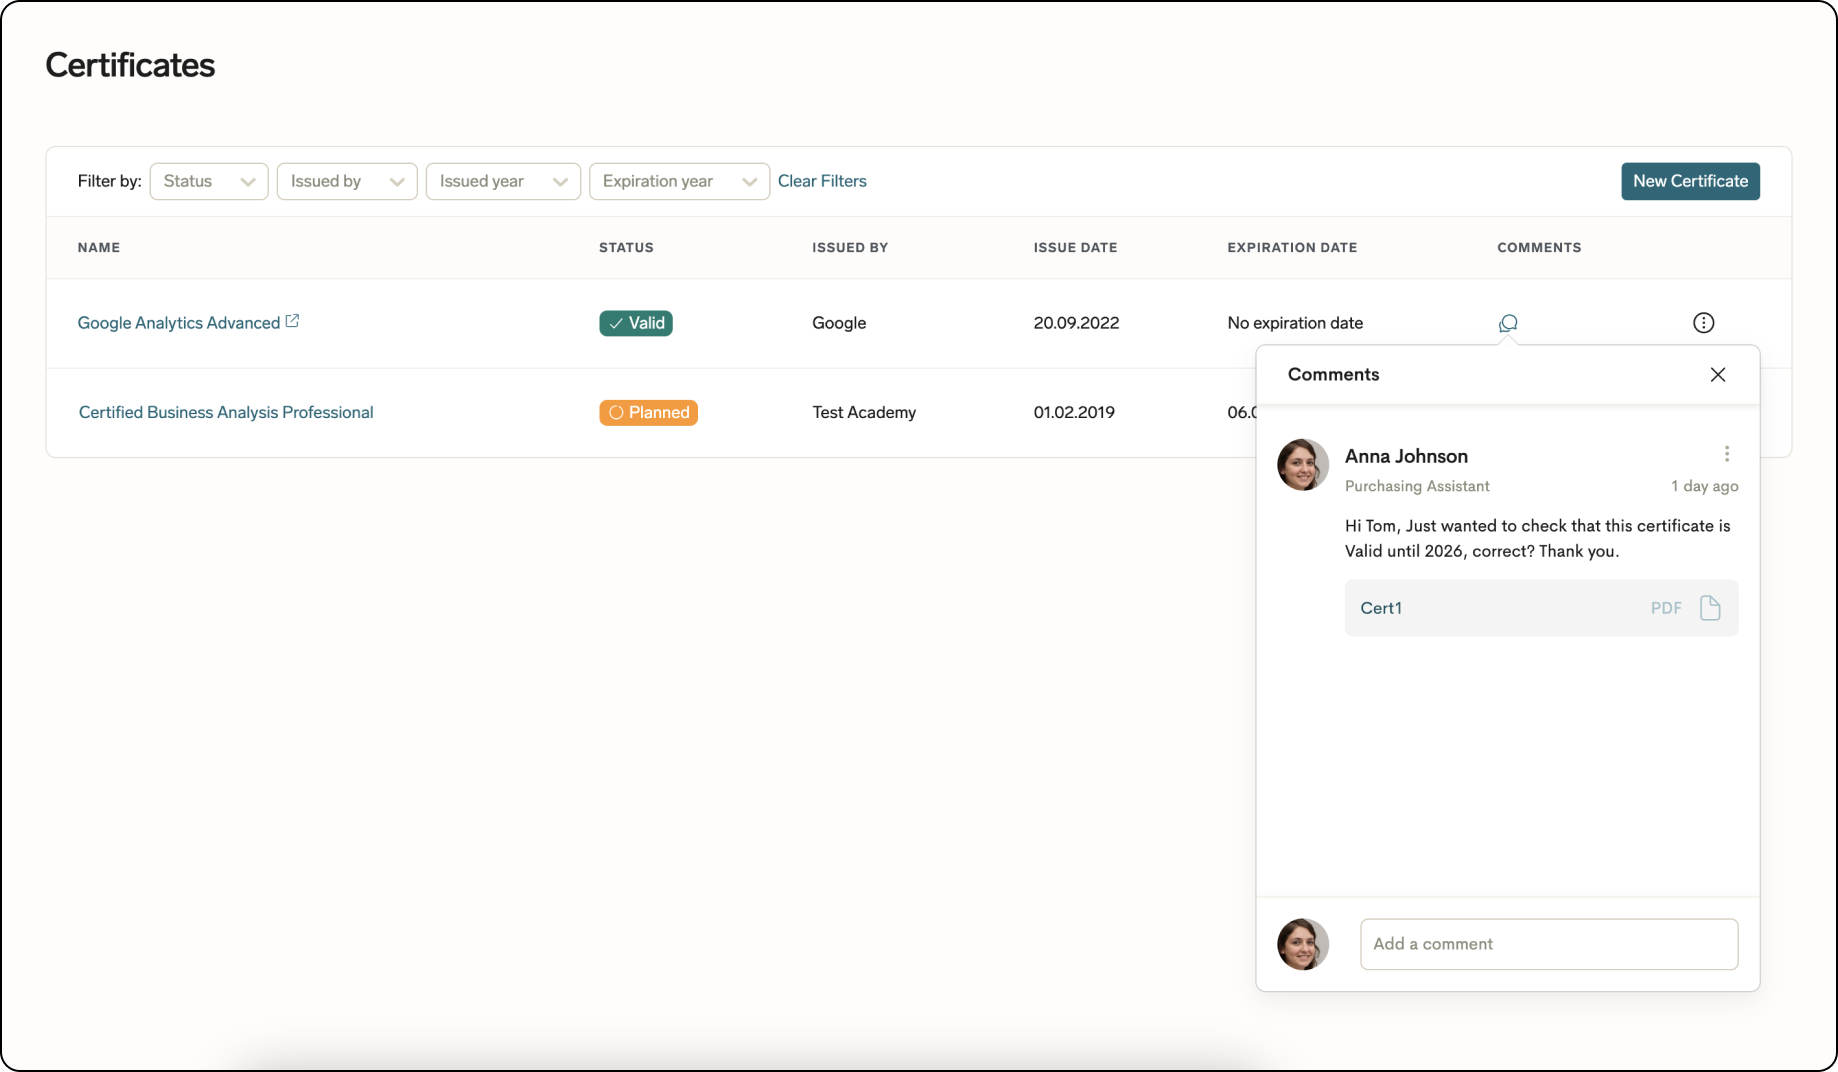Click the avatar next to the comment input
This screenshot has width=1838, height=1072.
[x=1302, y=944]
